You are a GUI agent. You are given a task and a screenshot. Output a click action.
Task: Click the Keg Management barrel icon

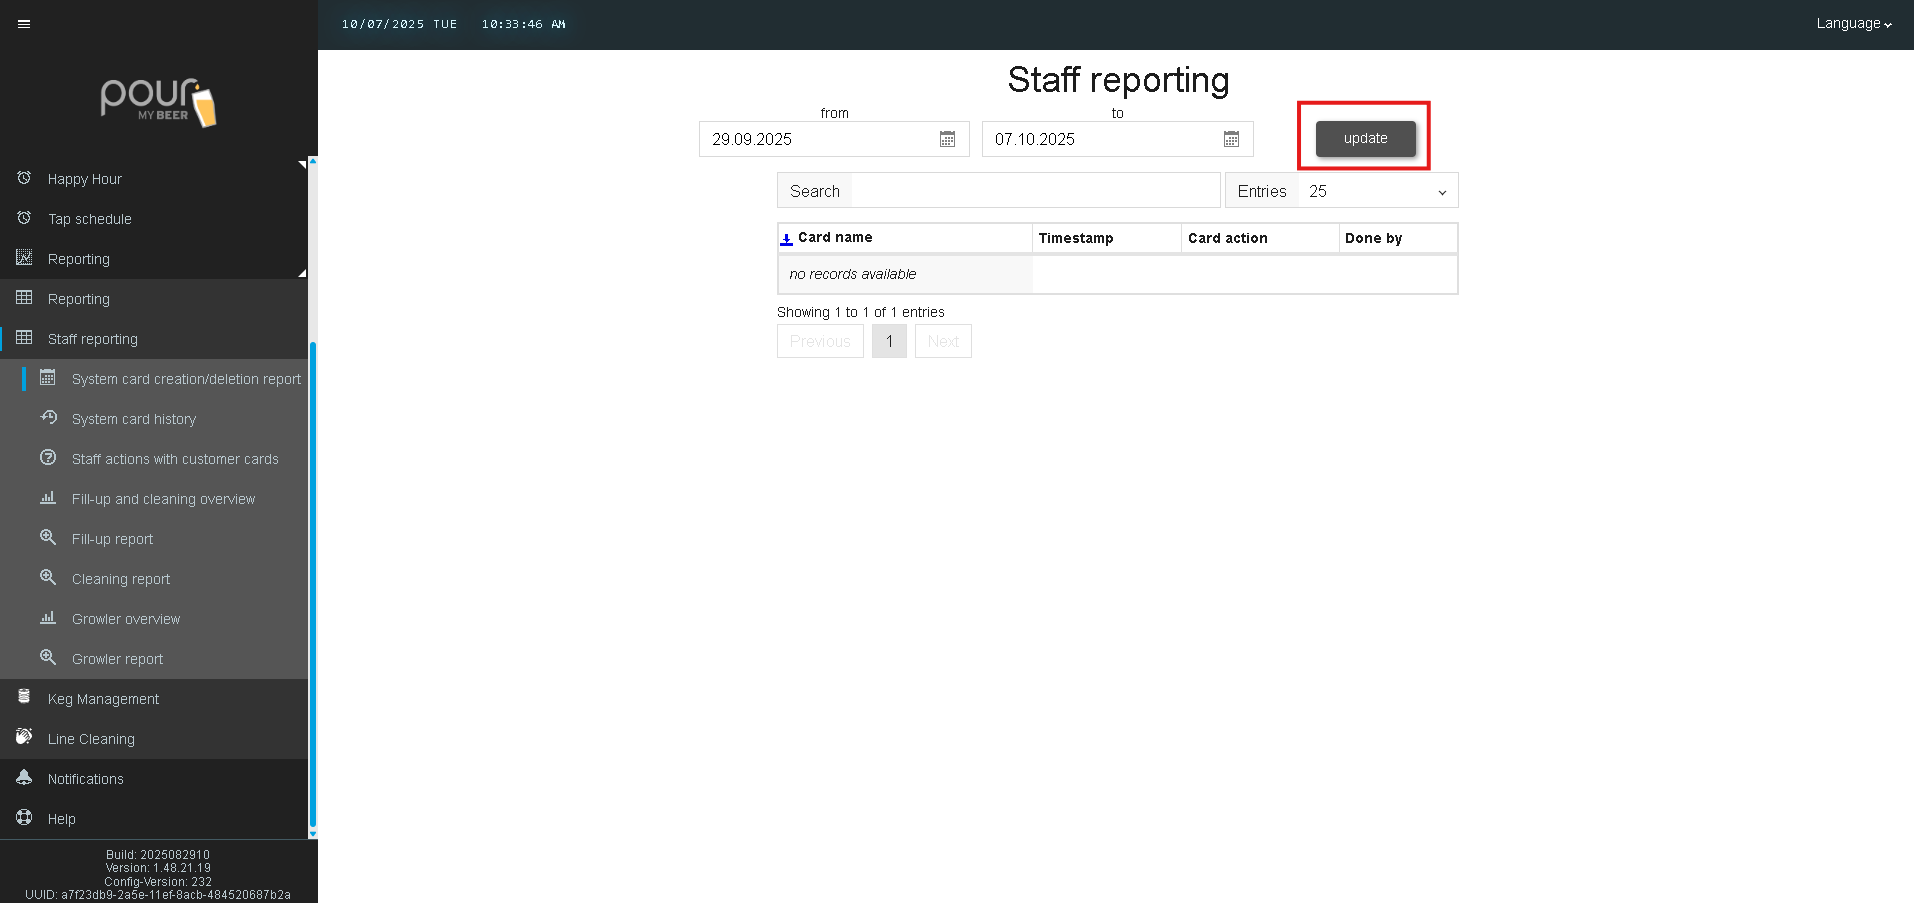point(24,697)
